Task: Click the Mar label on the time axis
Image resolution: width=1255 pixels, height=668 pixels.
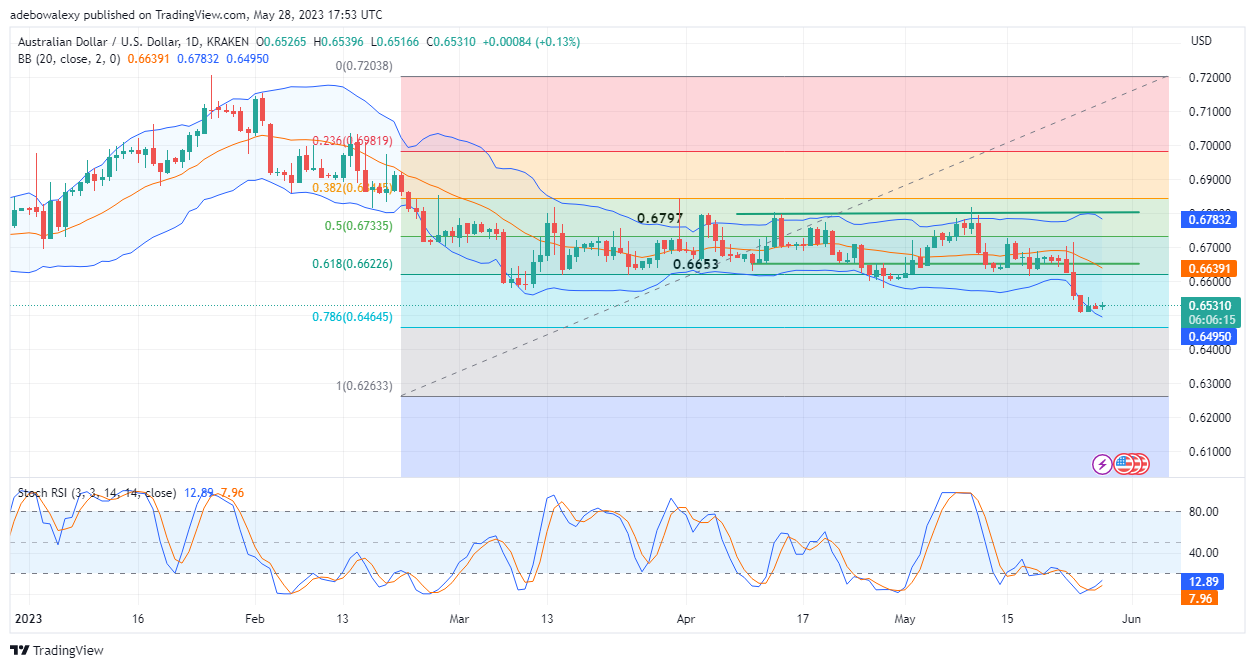Action: (459, 619)
